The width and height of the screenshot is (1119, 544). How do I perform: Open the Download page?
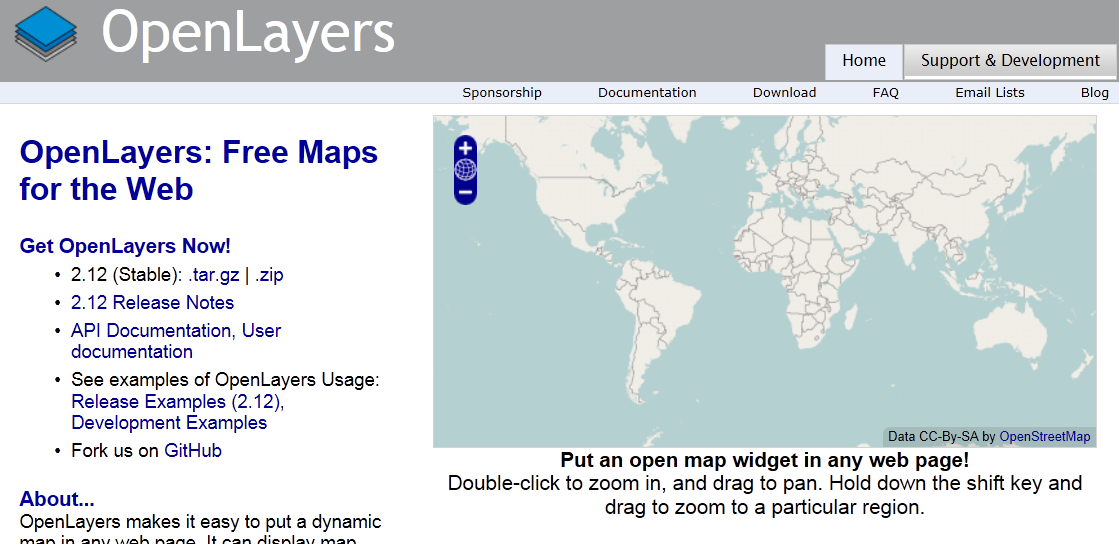coord(784,93)
